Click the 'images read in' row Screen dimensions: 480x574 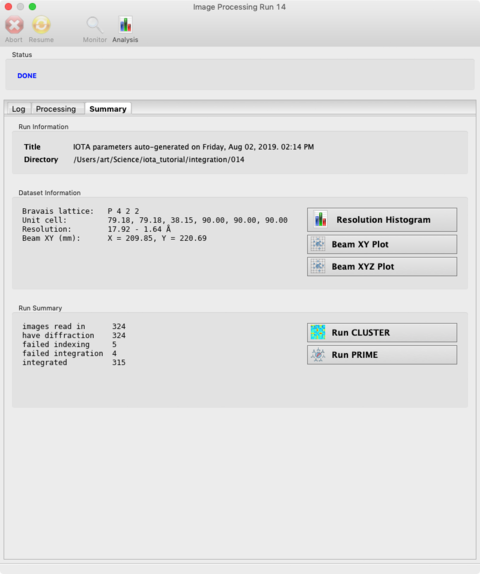pos(74,326)
